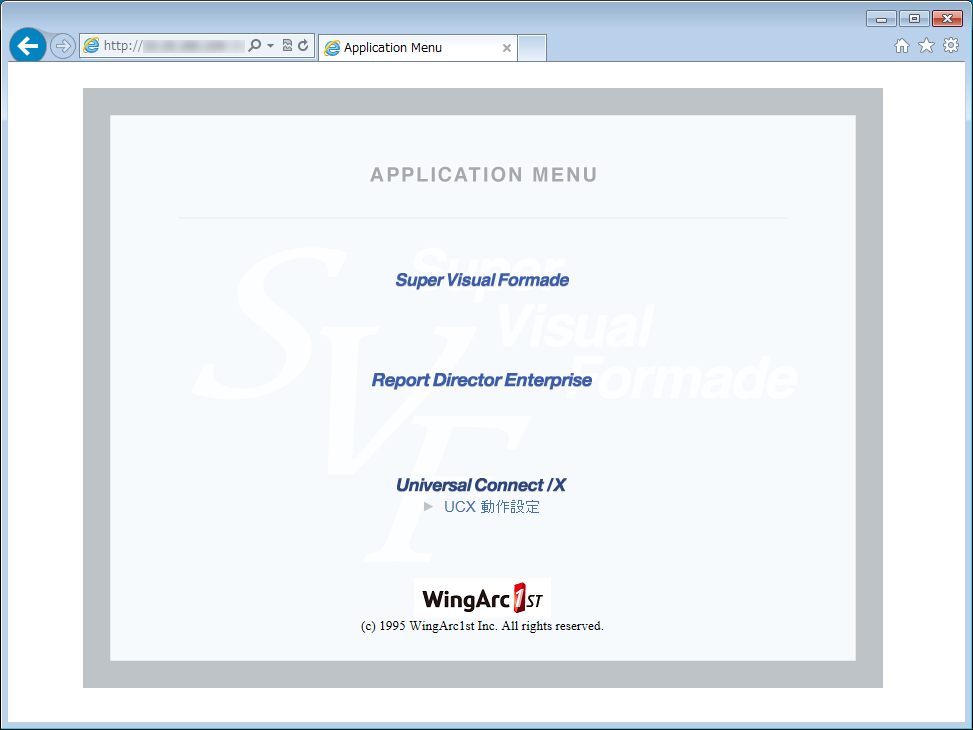The height and width of the screenshot is (730, 973).
Task: Maximize the browser window
Action: pyautogui.click(x=914, y=19)
